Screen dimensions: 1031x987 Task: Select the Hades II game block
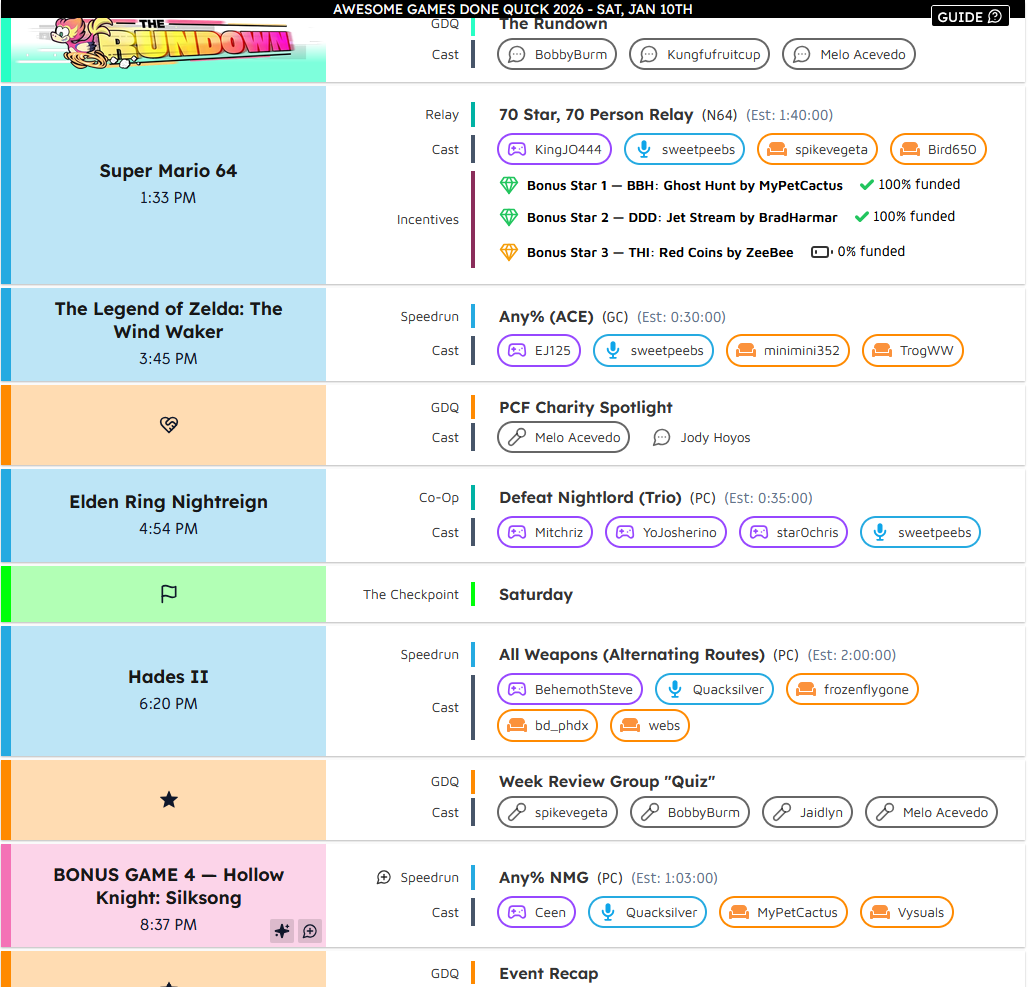click(168, 690)
